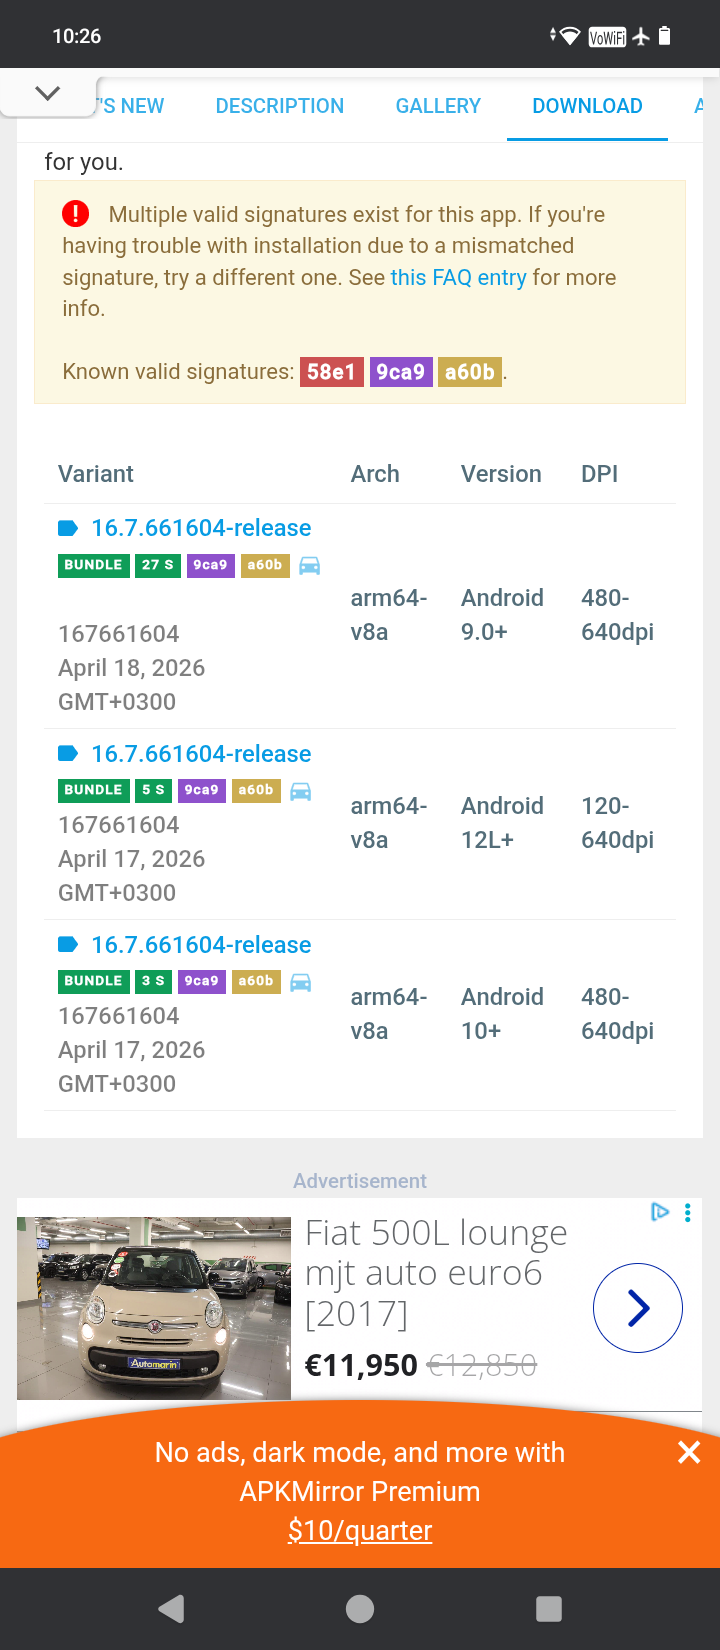Click the 27 S splits badge
Screen dimensions: 720x1650
pos(157,565)
